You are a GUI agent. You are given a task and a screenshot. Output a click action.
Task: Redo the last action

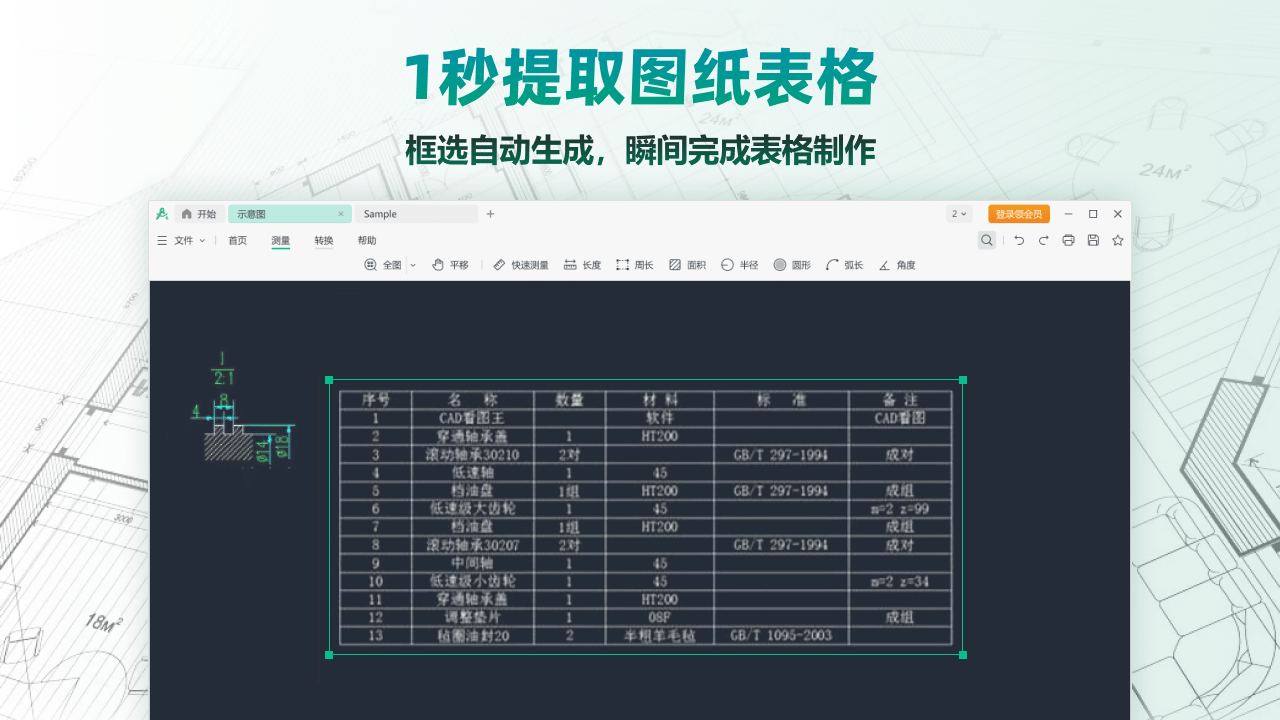click(x=1043, y=240)
